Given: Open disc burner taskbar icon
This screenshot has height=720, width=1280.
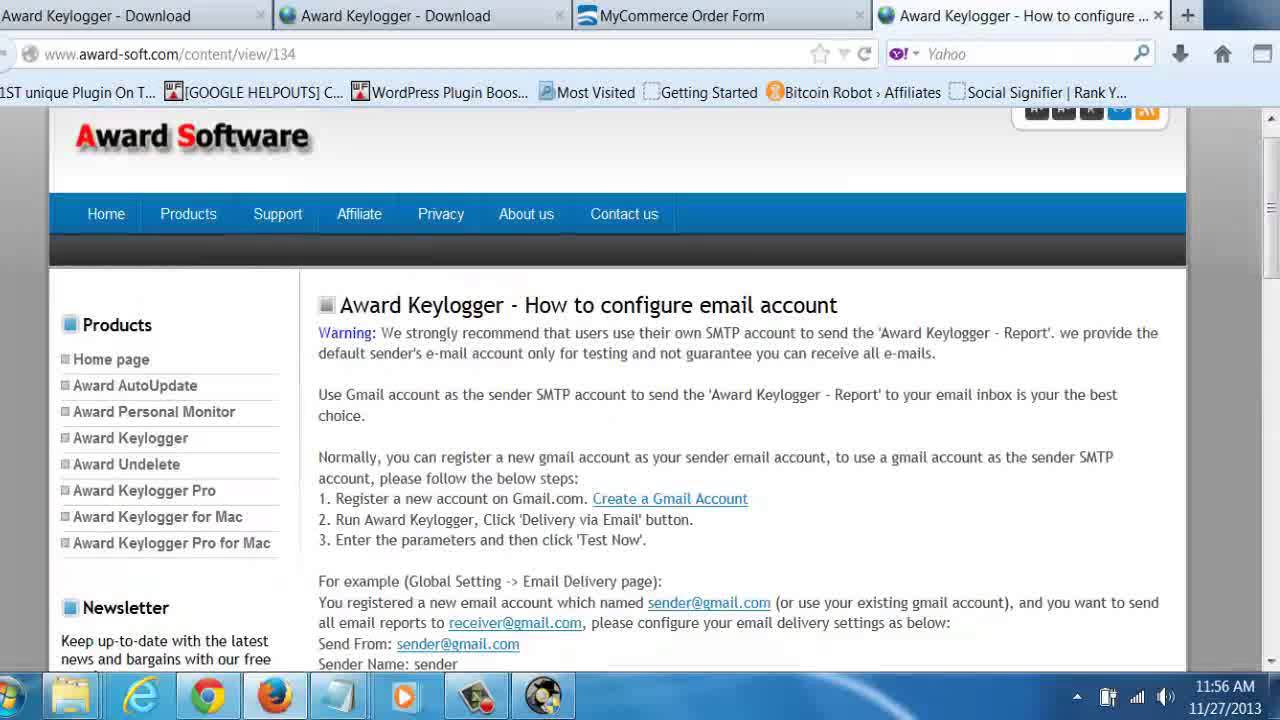Looking at the screenshot, I should [x=543, y=696].
